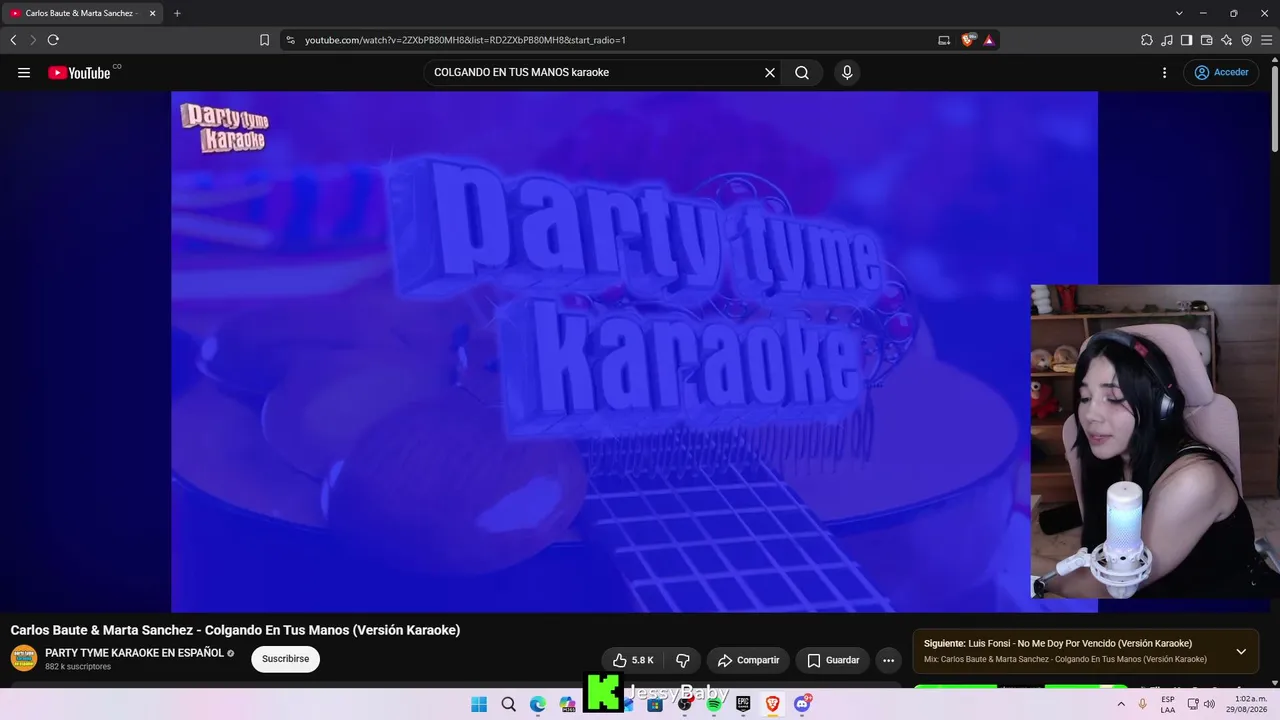The width and height of the screenshot is (1280, 720).
Task: Click the Acceder sign-in button
Action: (1221, 72)
